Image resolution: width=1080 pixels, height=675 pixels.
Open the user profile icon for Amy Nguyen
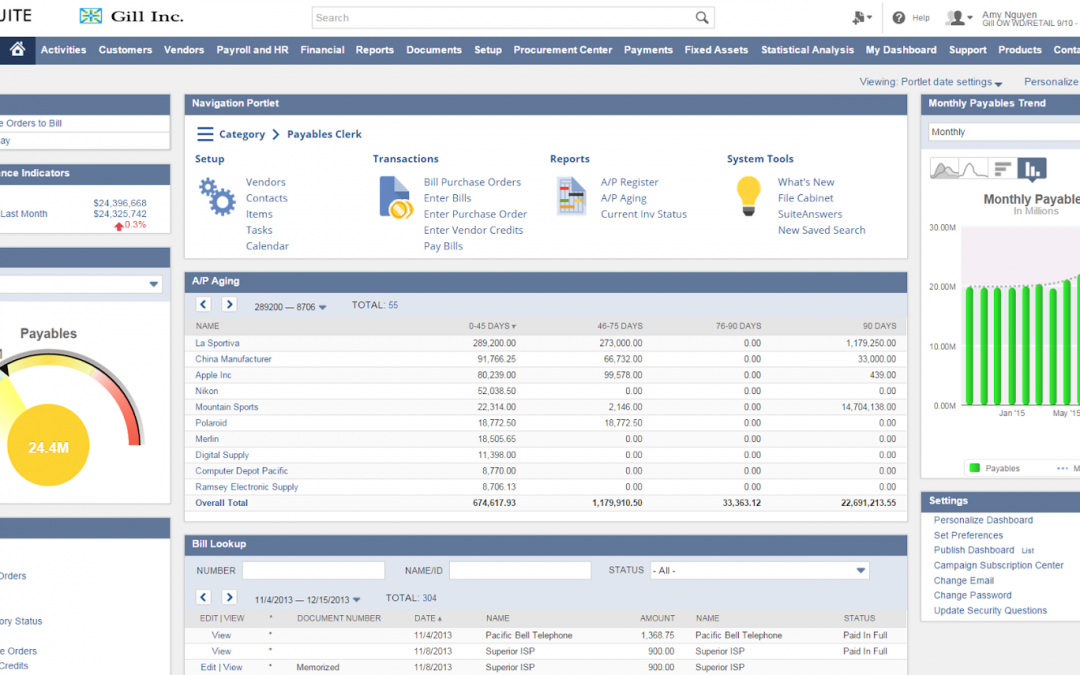(x=958, y=18)
